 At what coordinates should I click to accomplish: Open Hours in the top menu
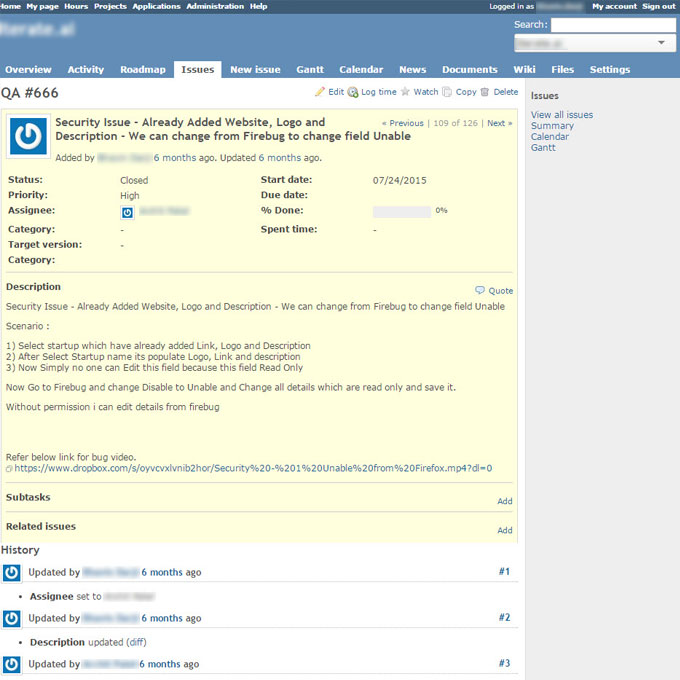[x=76, y=7]
